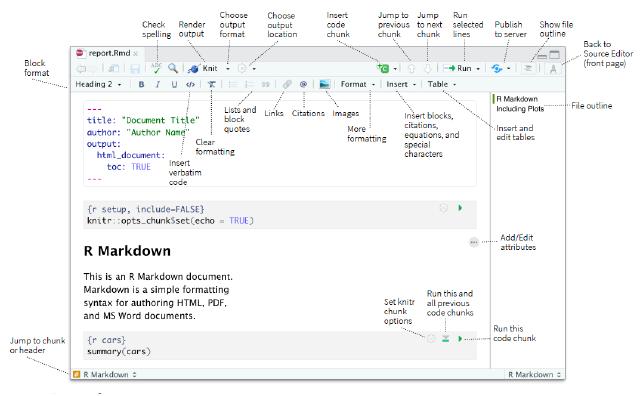
Task: Open knitr chunk options for cars chunk
Action: [431, 339]
